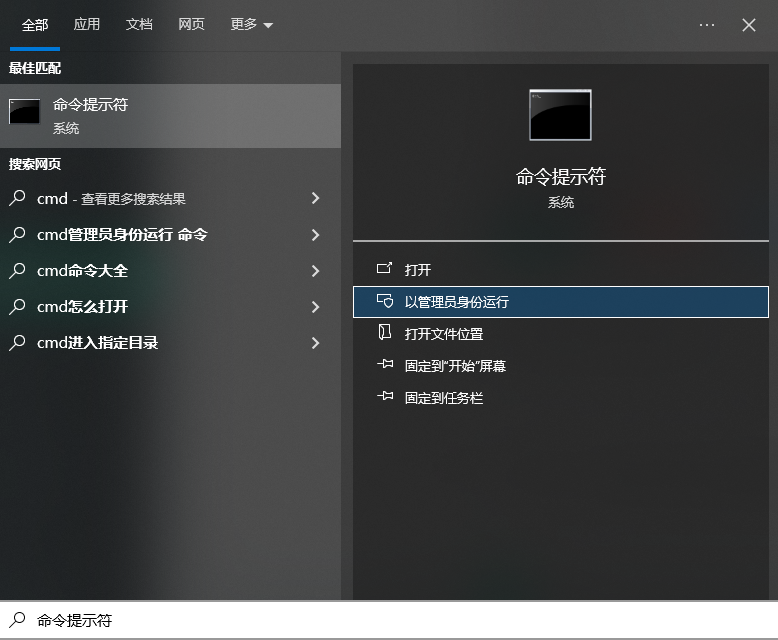Click the magnifier icon beside cmd进入指定目录
This screenshot has width=778, height=640.
pyautogui.click(x=17, y=342)
